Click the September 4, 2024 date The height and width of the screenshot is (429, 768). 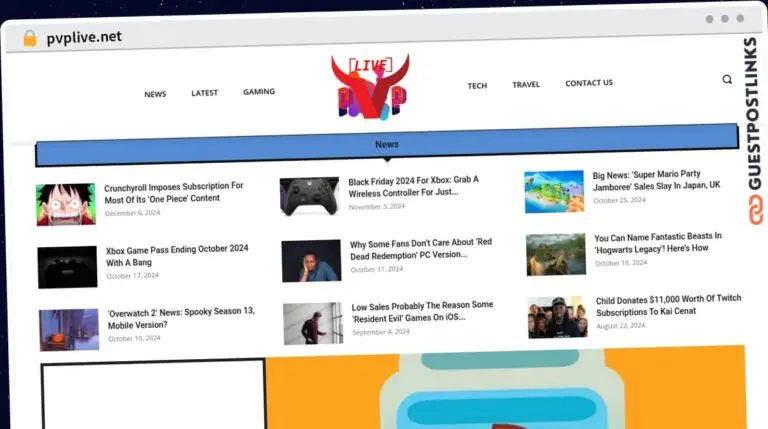pyautogui.click(x=381, y=332)
